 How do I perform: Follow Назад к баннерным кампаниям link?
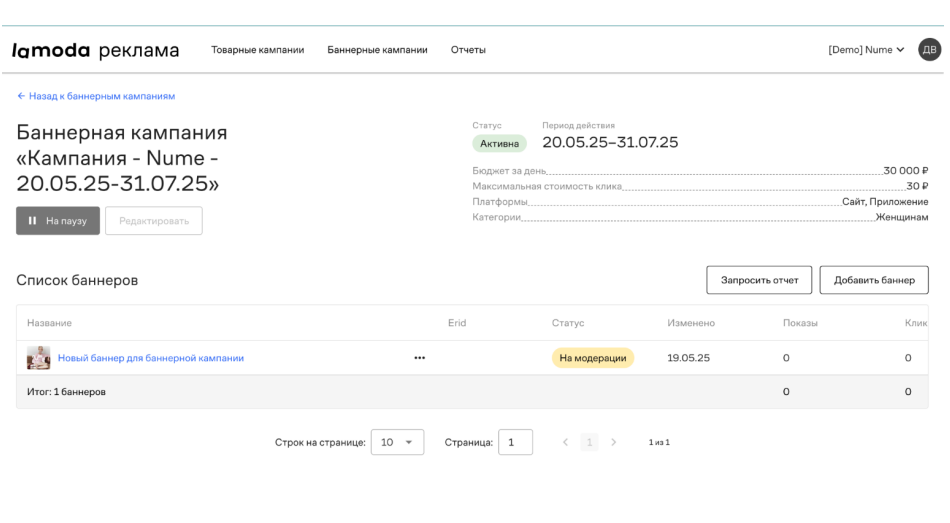[x=96, y=96]
